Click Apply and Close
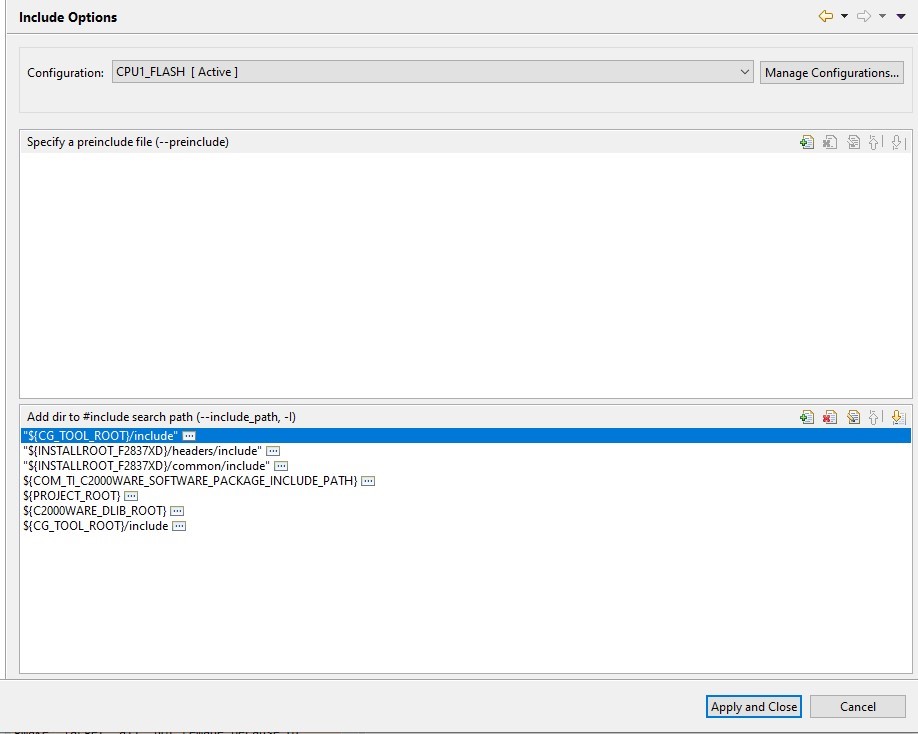This screenshot has height=734, width=918. point(753,706)
